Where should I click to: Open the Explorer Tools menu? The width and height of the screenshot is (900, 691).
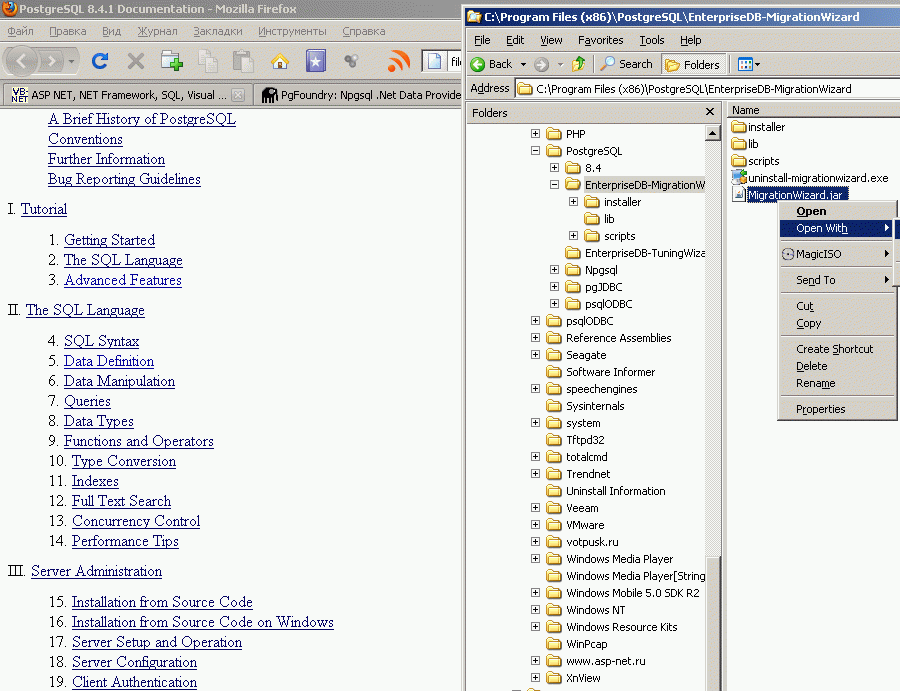[652, 40]
